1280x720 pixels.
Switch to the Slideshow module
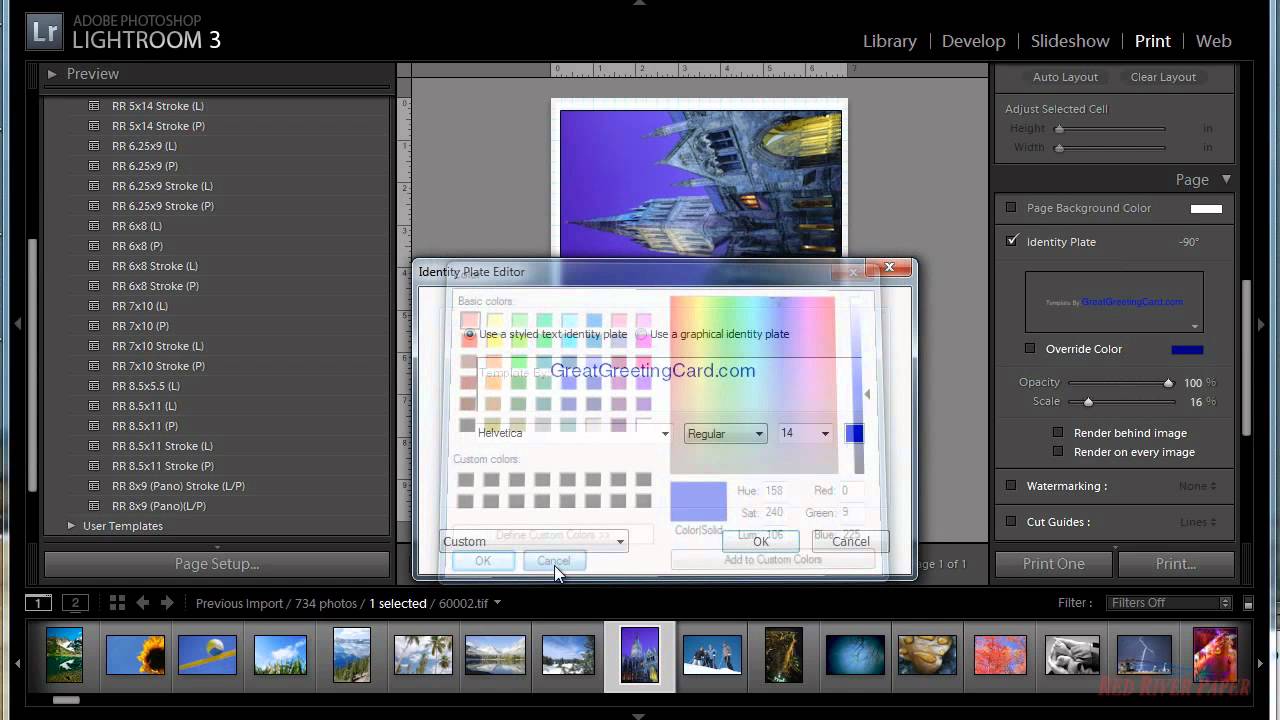[1070, 41]
